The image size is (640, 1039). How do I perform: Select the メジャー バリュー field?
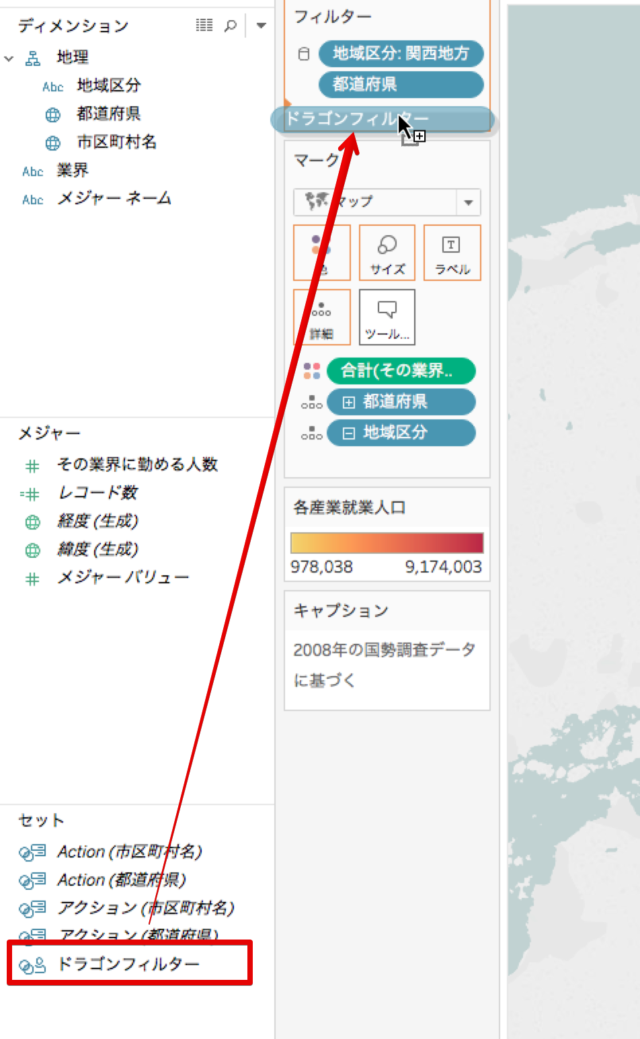[x=123, y=577]
